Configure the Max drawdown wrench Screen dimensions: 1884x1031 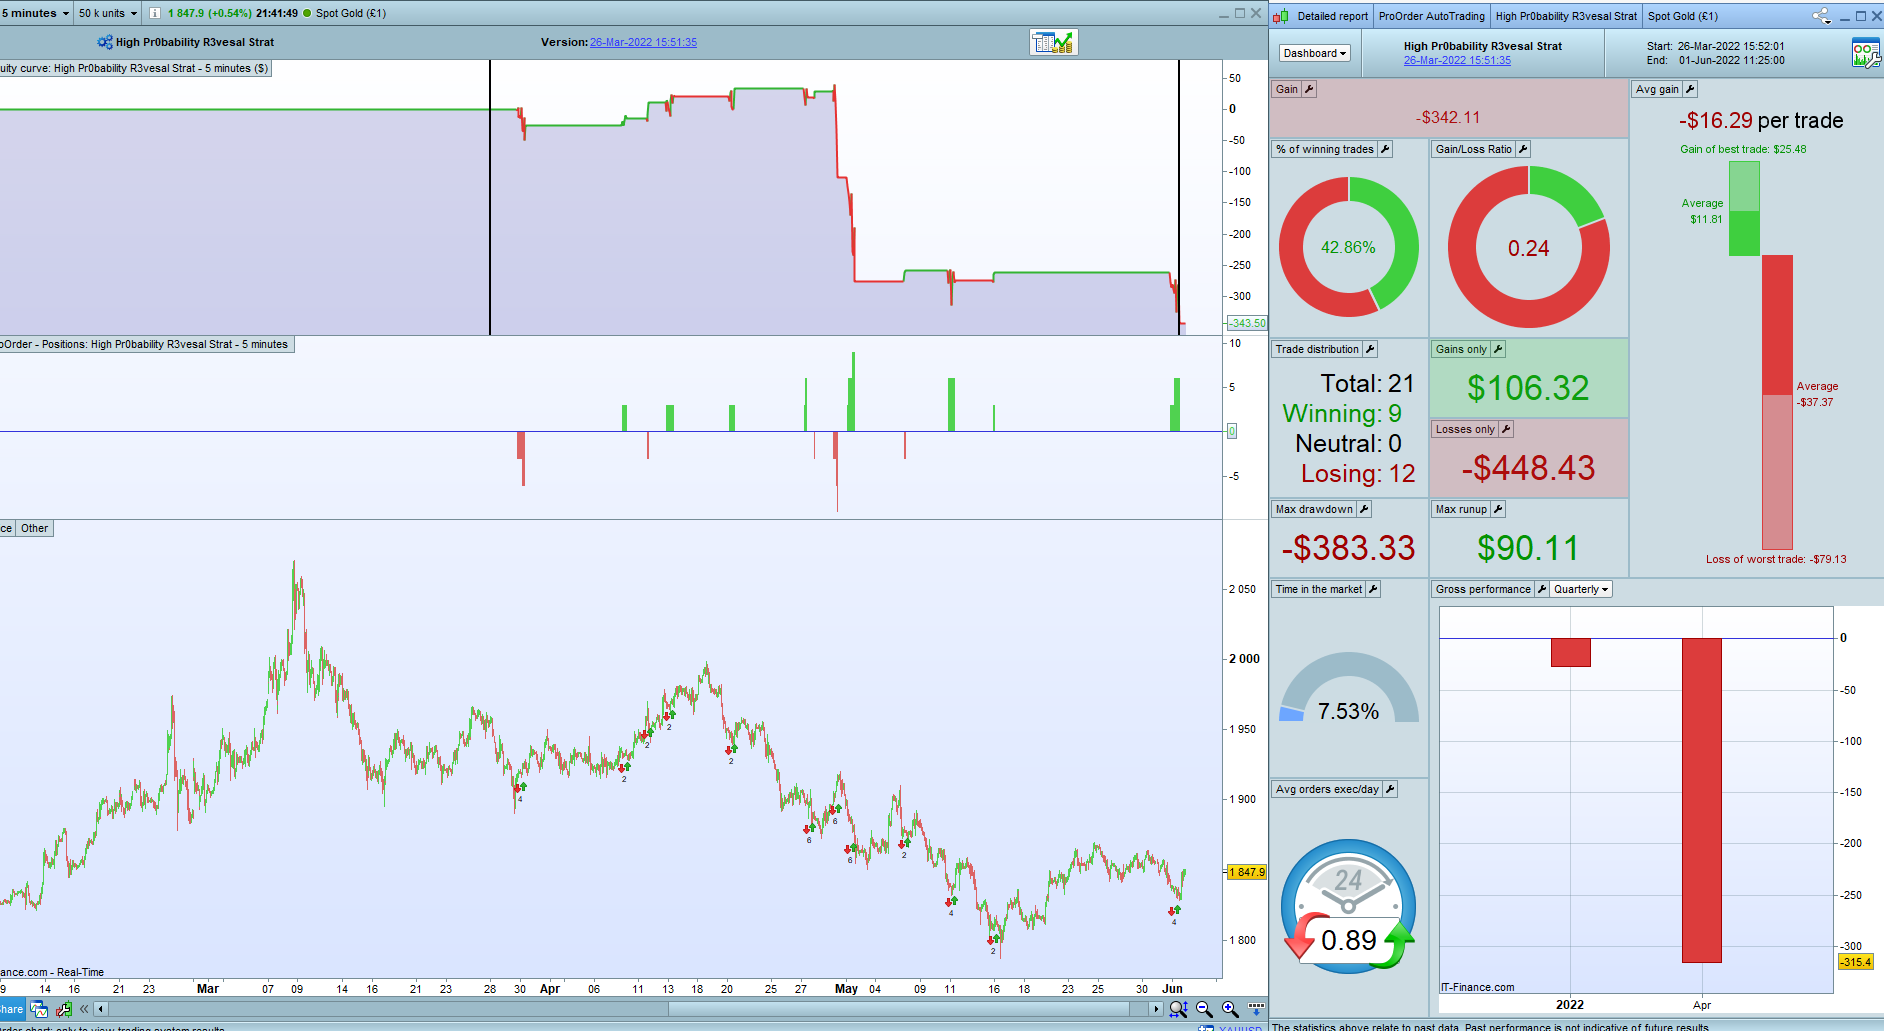[1364, 509]
